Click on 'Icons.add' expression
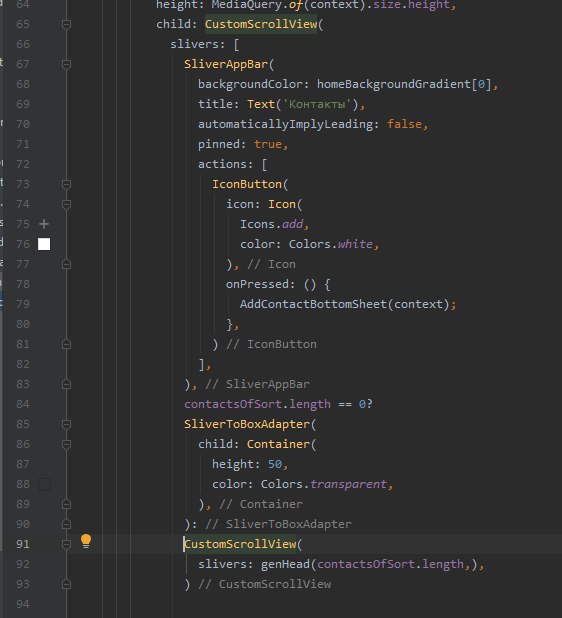Image resolution: width=562 pixels, height=618 pixels. (x=272, y=224)
